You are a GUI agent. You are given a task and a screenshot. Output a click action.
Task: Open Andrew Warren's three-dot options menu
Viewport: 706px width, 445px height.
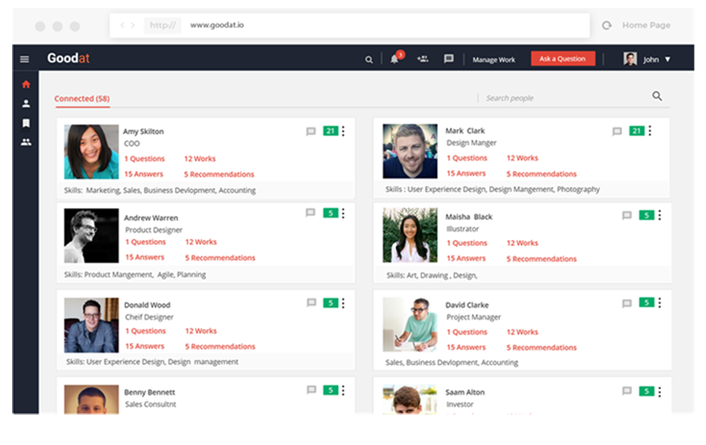(x=343, y=213)
